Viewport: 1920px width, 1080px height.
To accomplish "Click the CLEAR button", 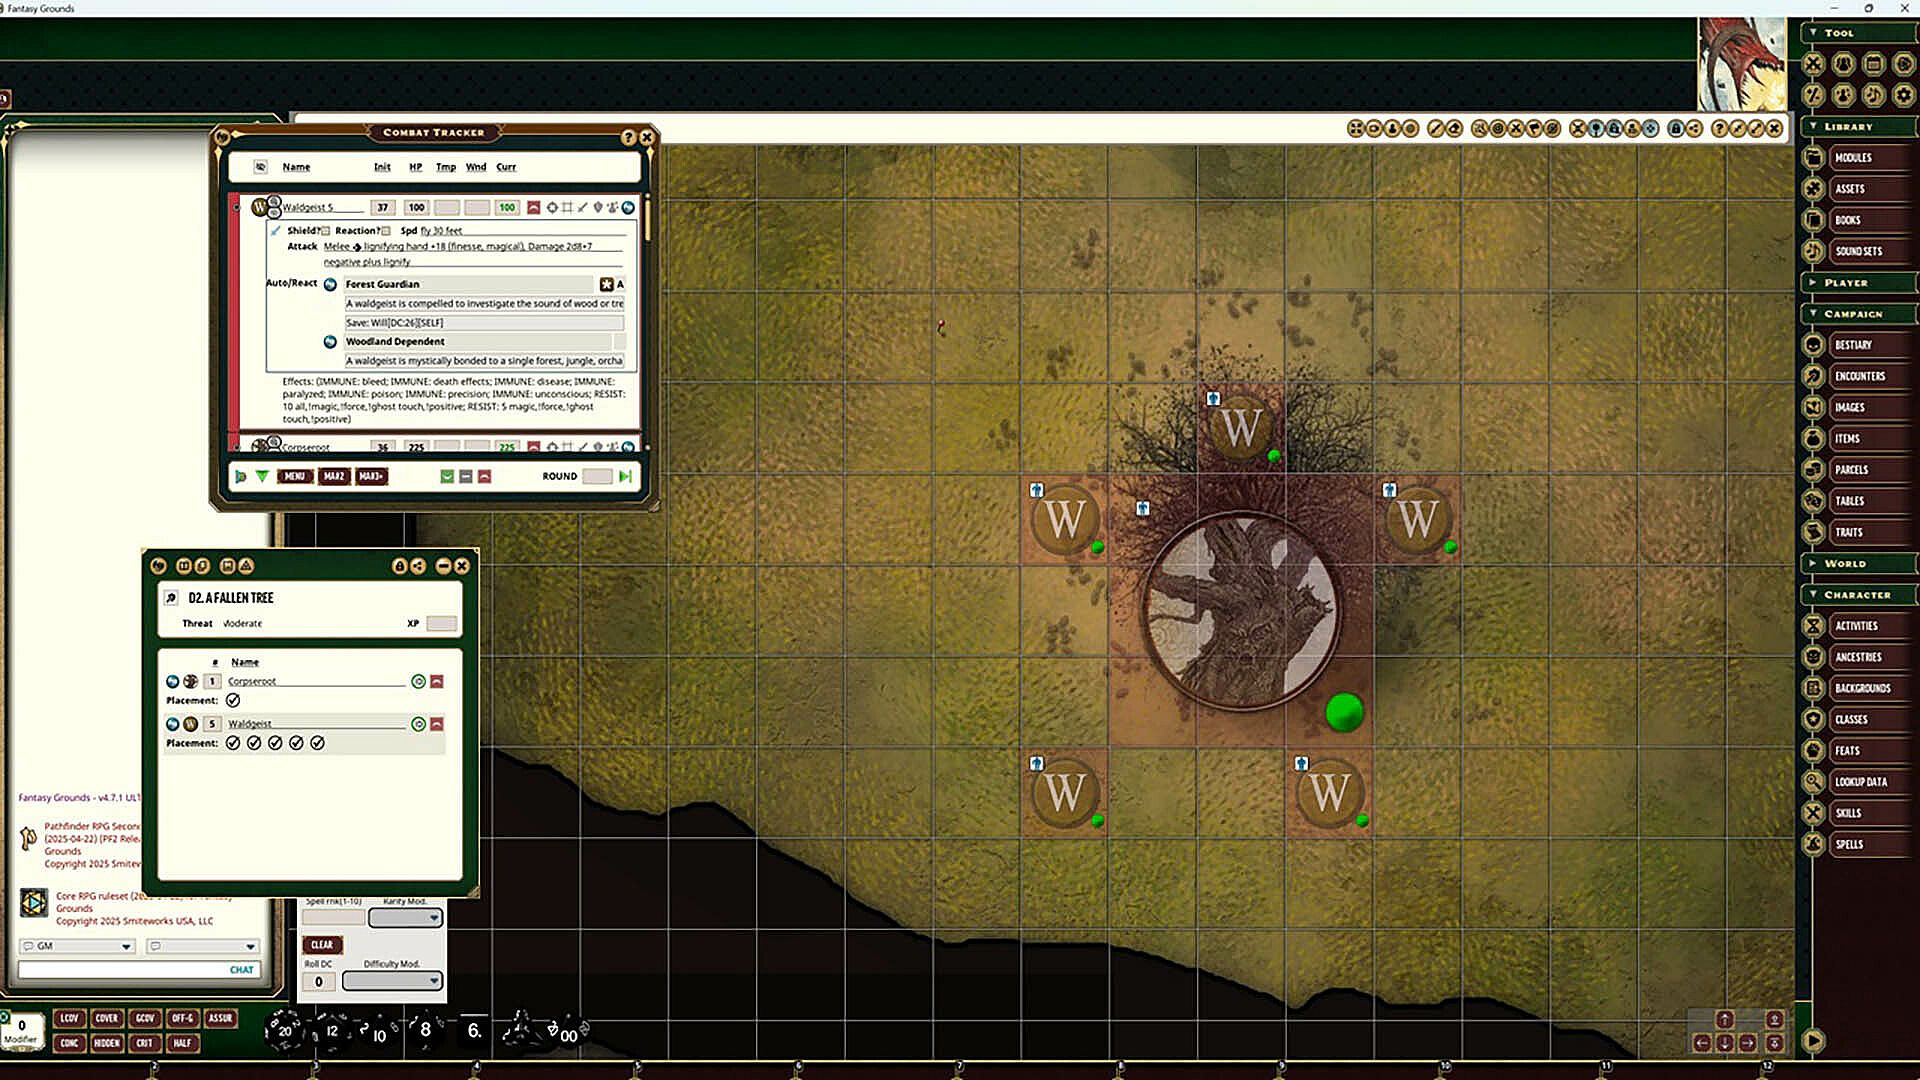I will [x=322, y=944].
